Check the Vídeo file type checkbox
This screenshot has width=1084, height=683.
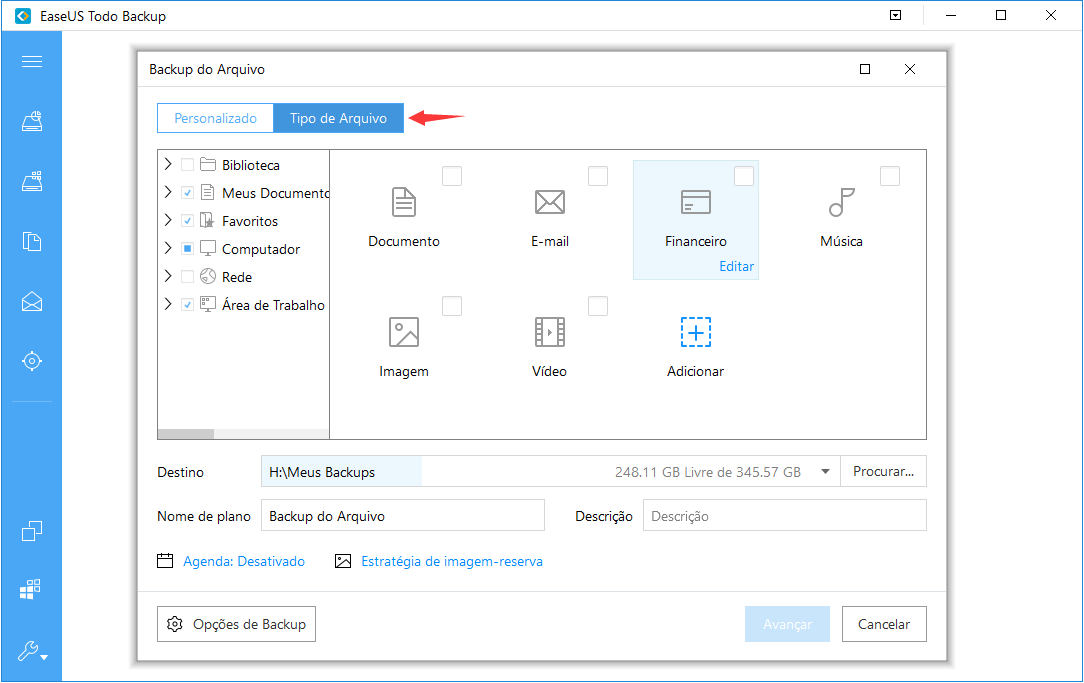click(598, 306)
